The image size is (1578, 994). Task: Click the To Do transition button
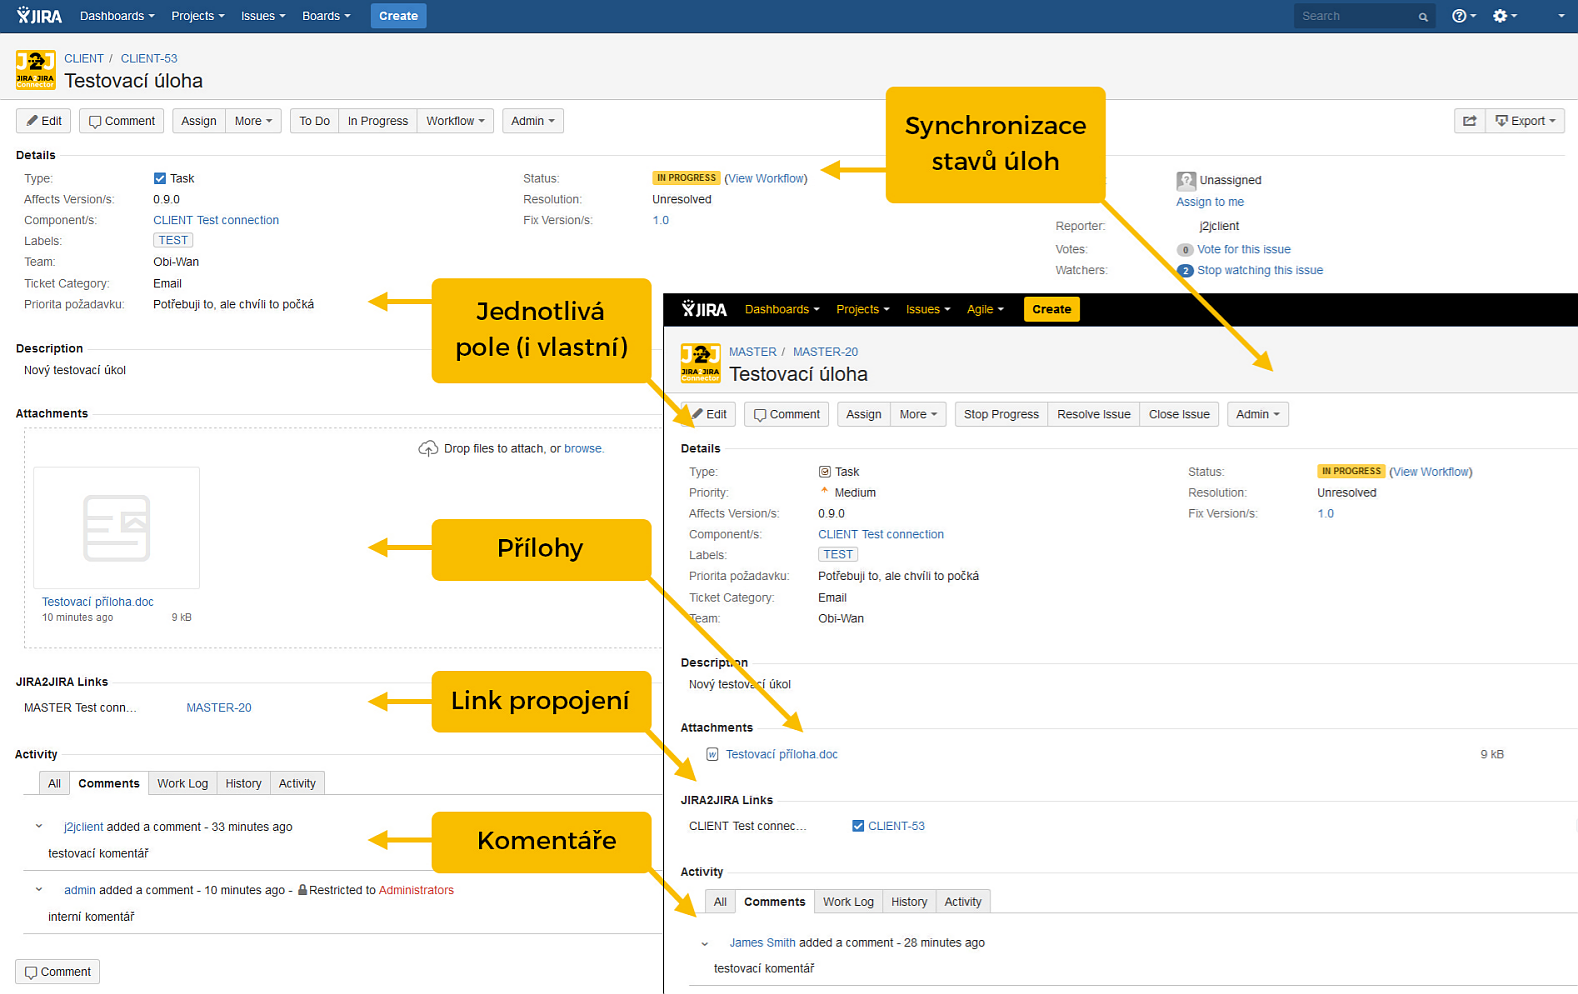point(314,121)
